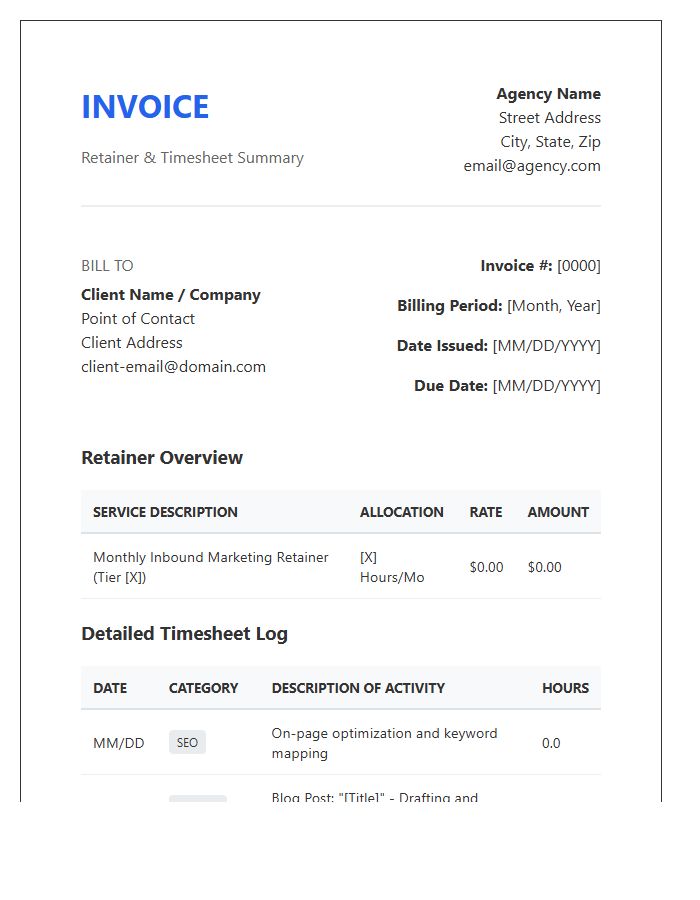Click the Invoice # [0000] field
Viewport: 700px width, 900px height.
click(x=540, y=266)
